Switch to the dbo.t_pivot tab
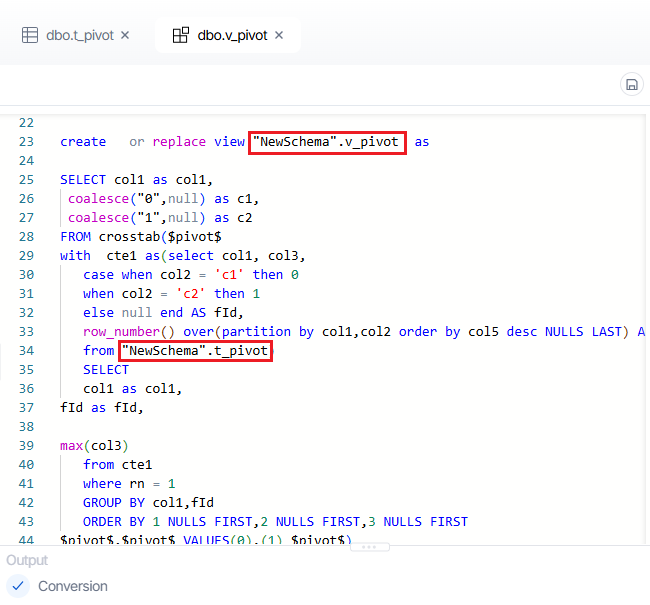 pyautogui.click(x=81, y=35)
